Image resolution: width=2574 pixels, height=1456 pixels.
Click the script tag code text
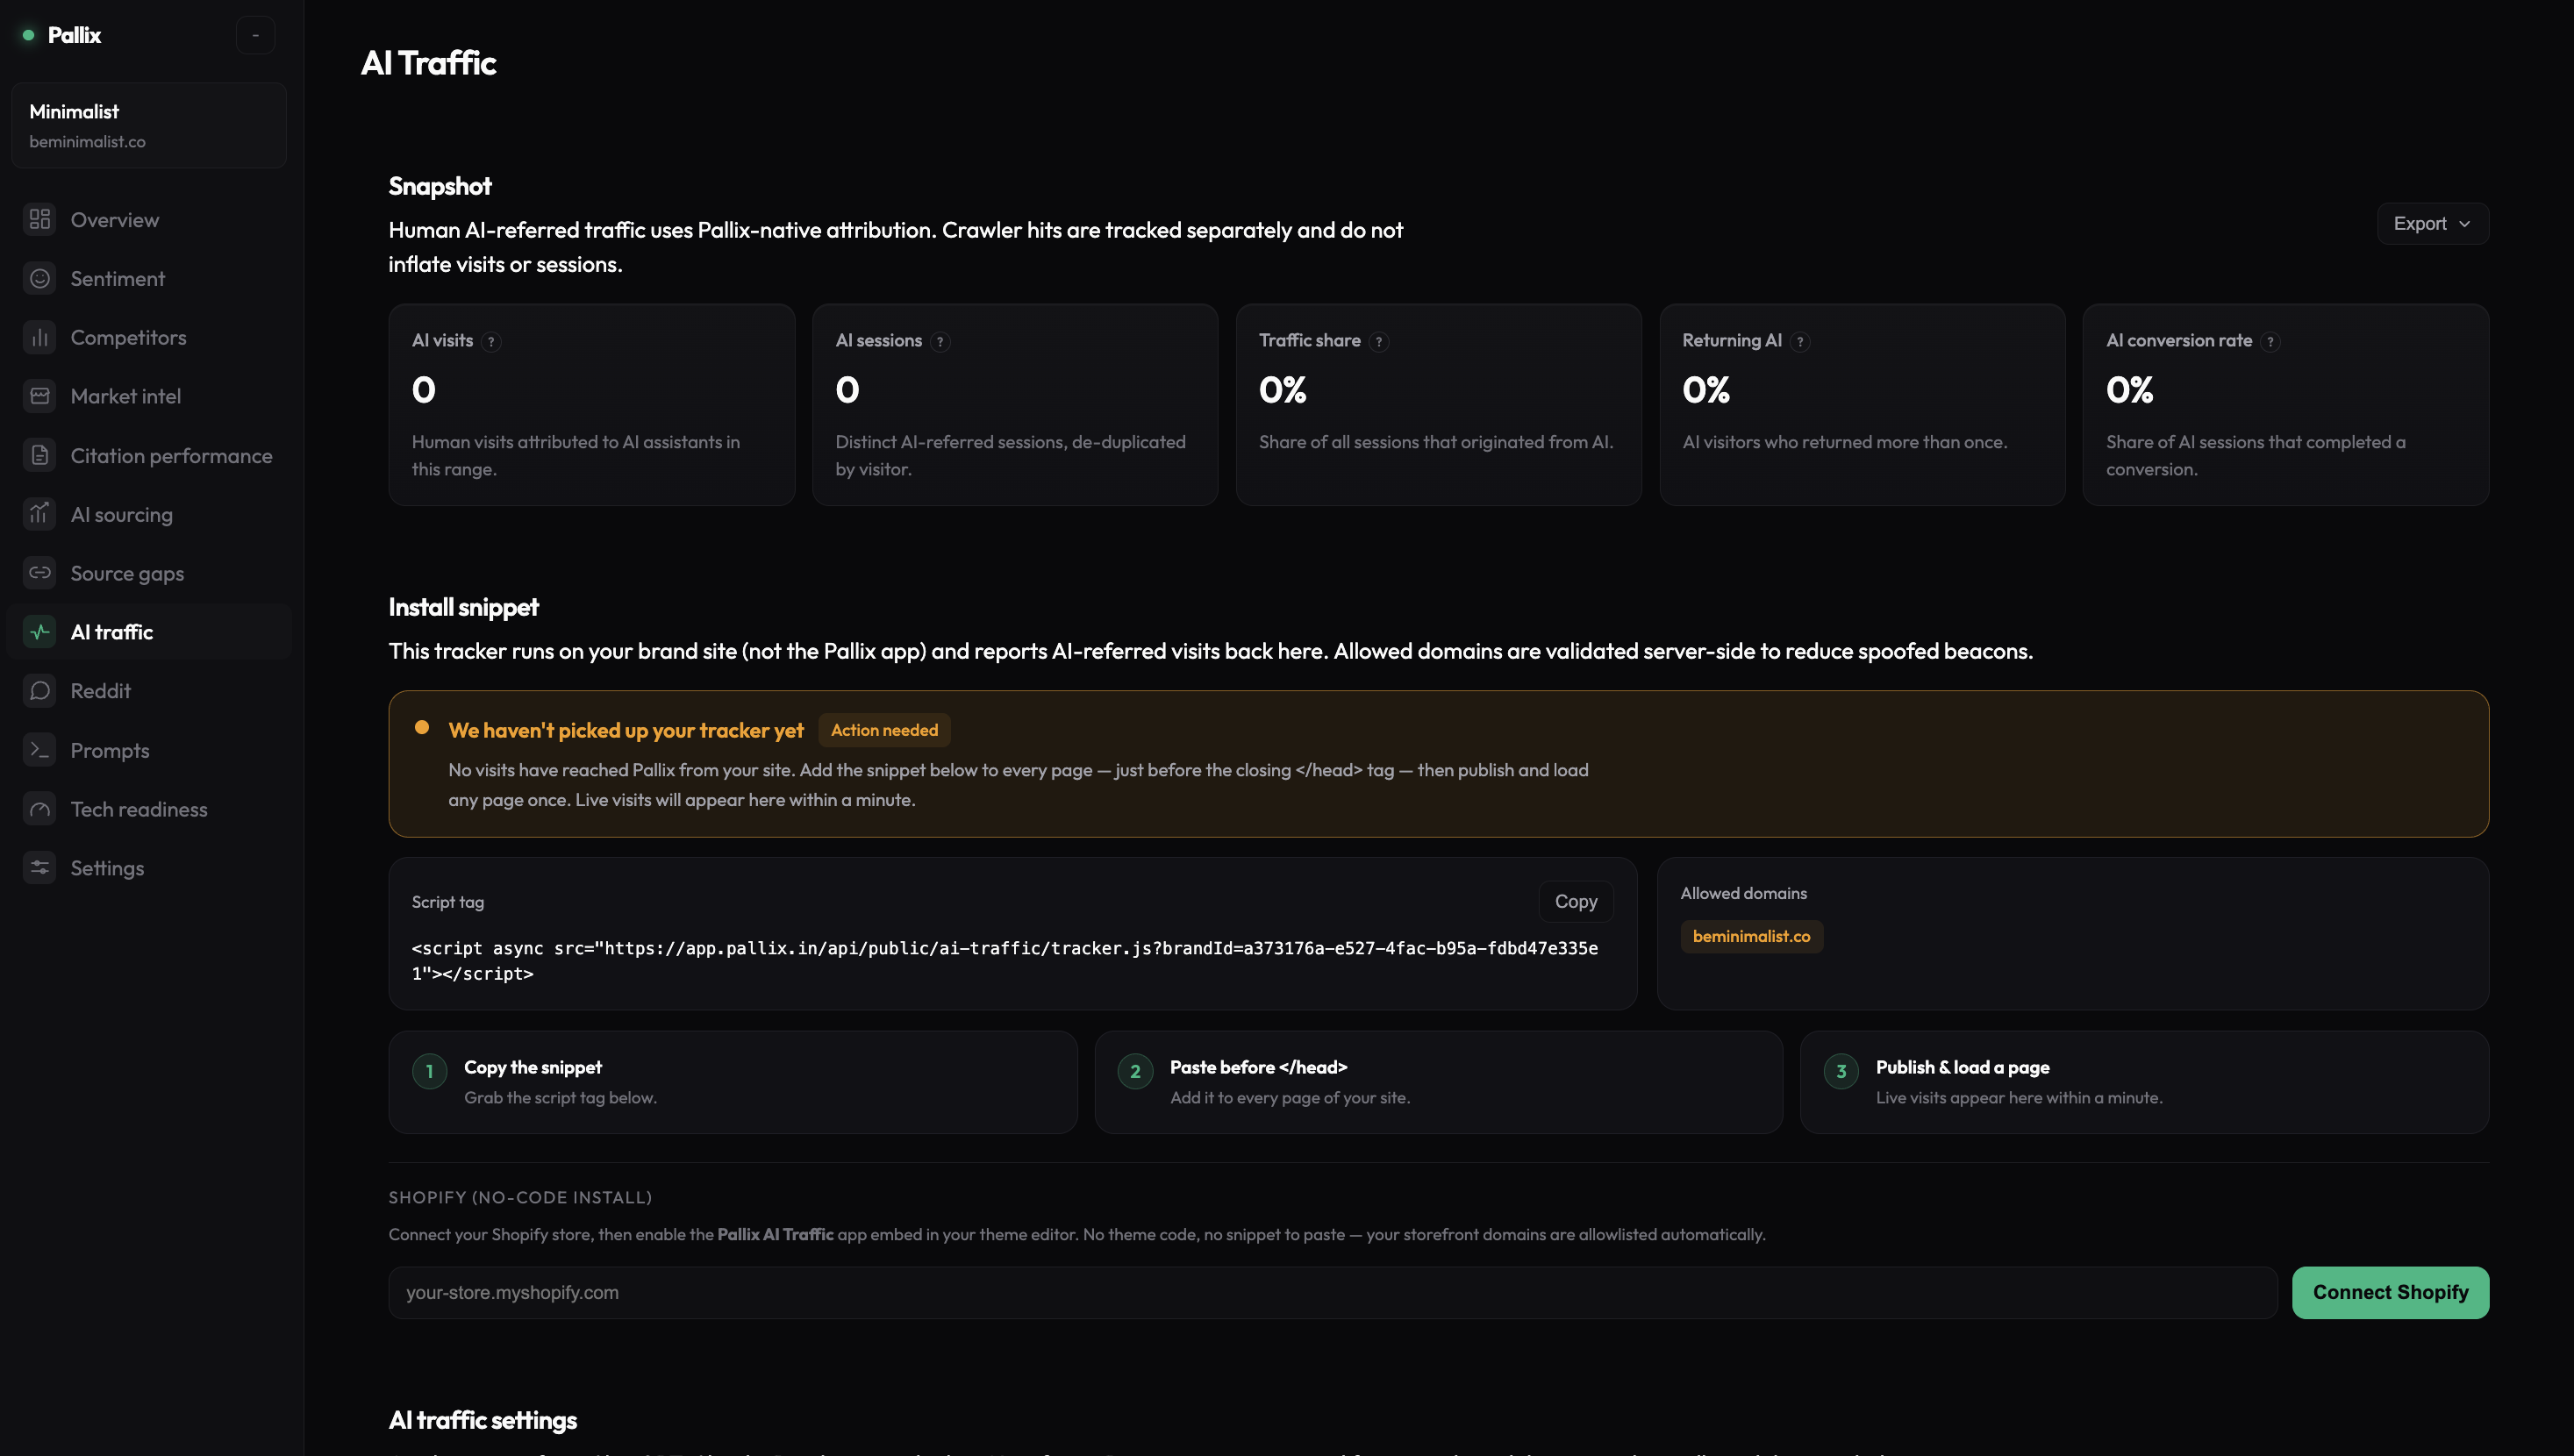point(1004,960)
